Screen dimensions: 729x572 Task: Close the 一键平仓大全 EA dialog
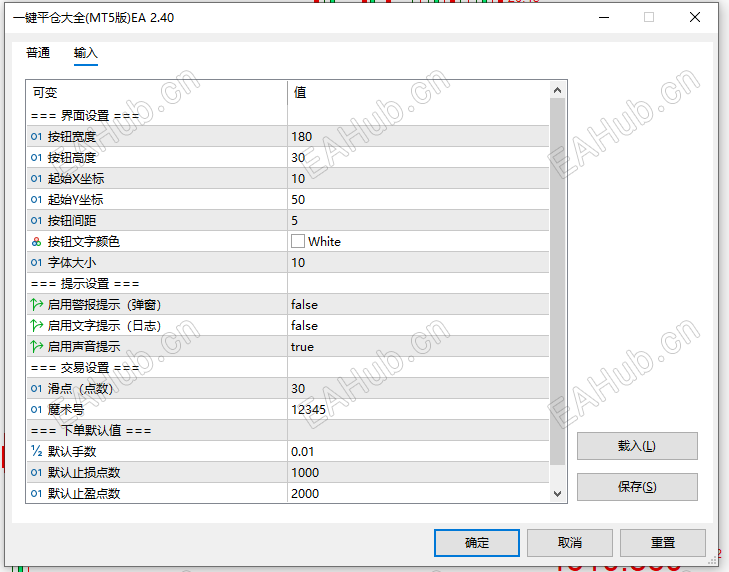(x=695, y=17)
